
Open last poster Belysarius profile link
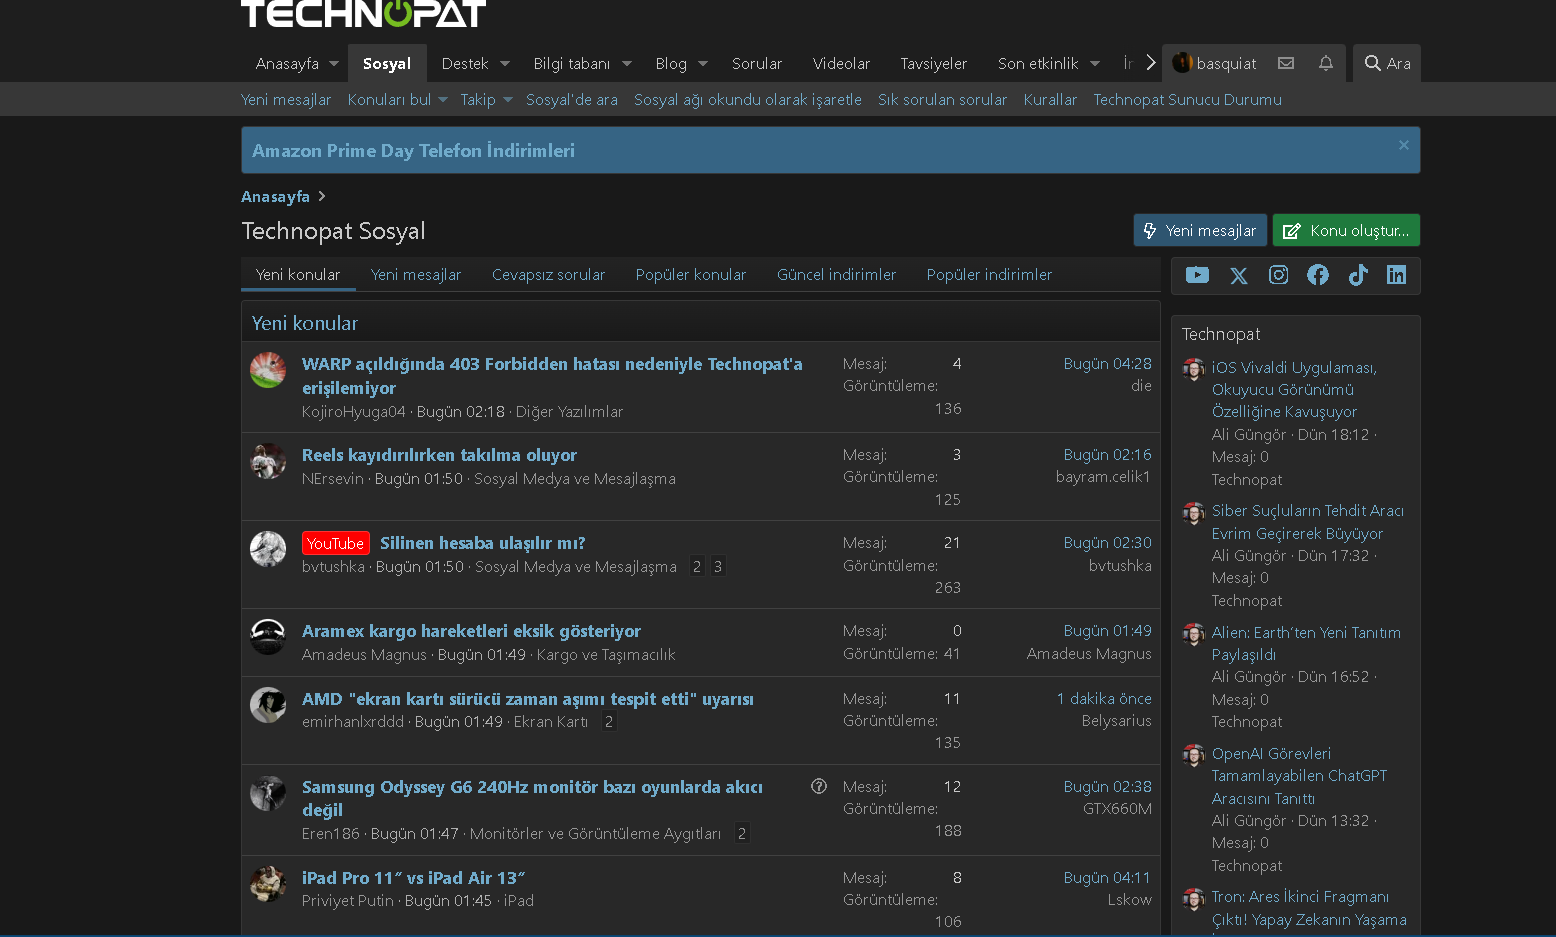[1116, 720]
